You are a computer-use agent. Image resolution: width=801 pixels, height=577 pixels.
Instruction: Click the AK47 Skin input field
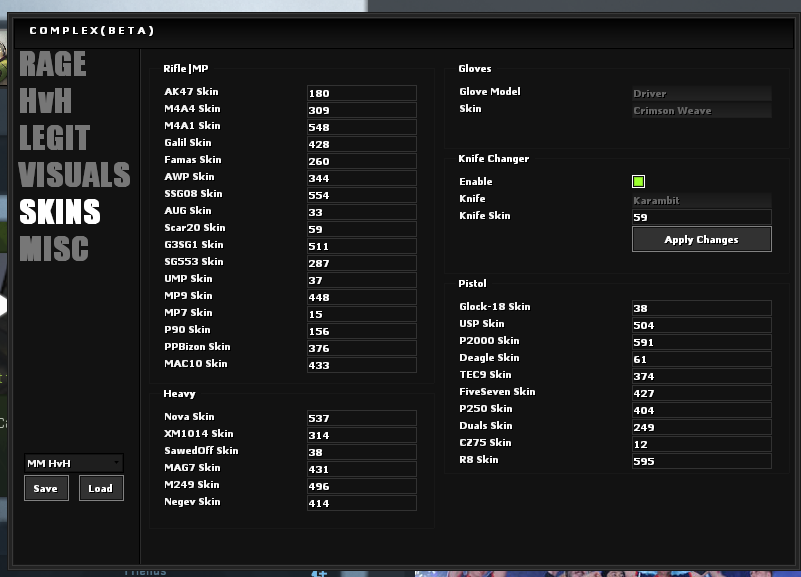click(x=362, y=93)
